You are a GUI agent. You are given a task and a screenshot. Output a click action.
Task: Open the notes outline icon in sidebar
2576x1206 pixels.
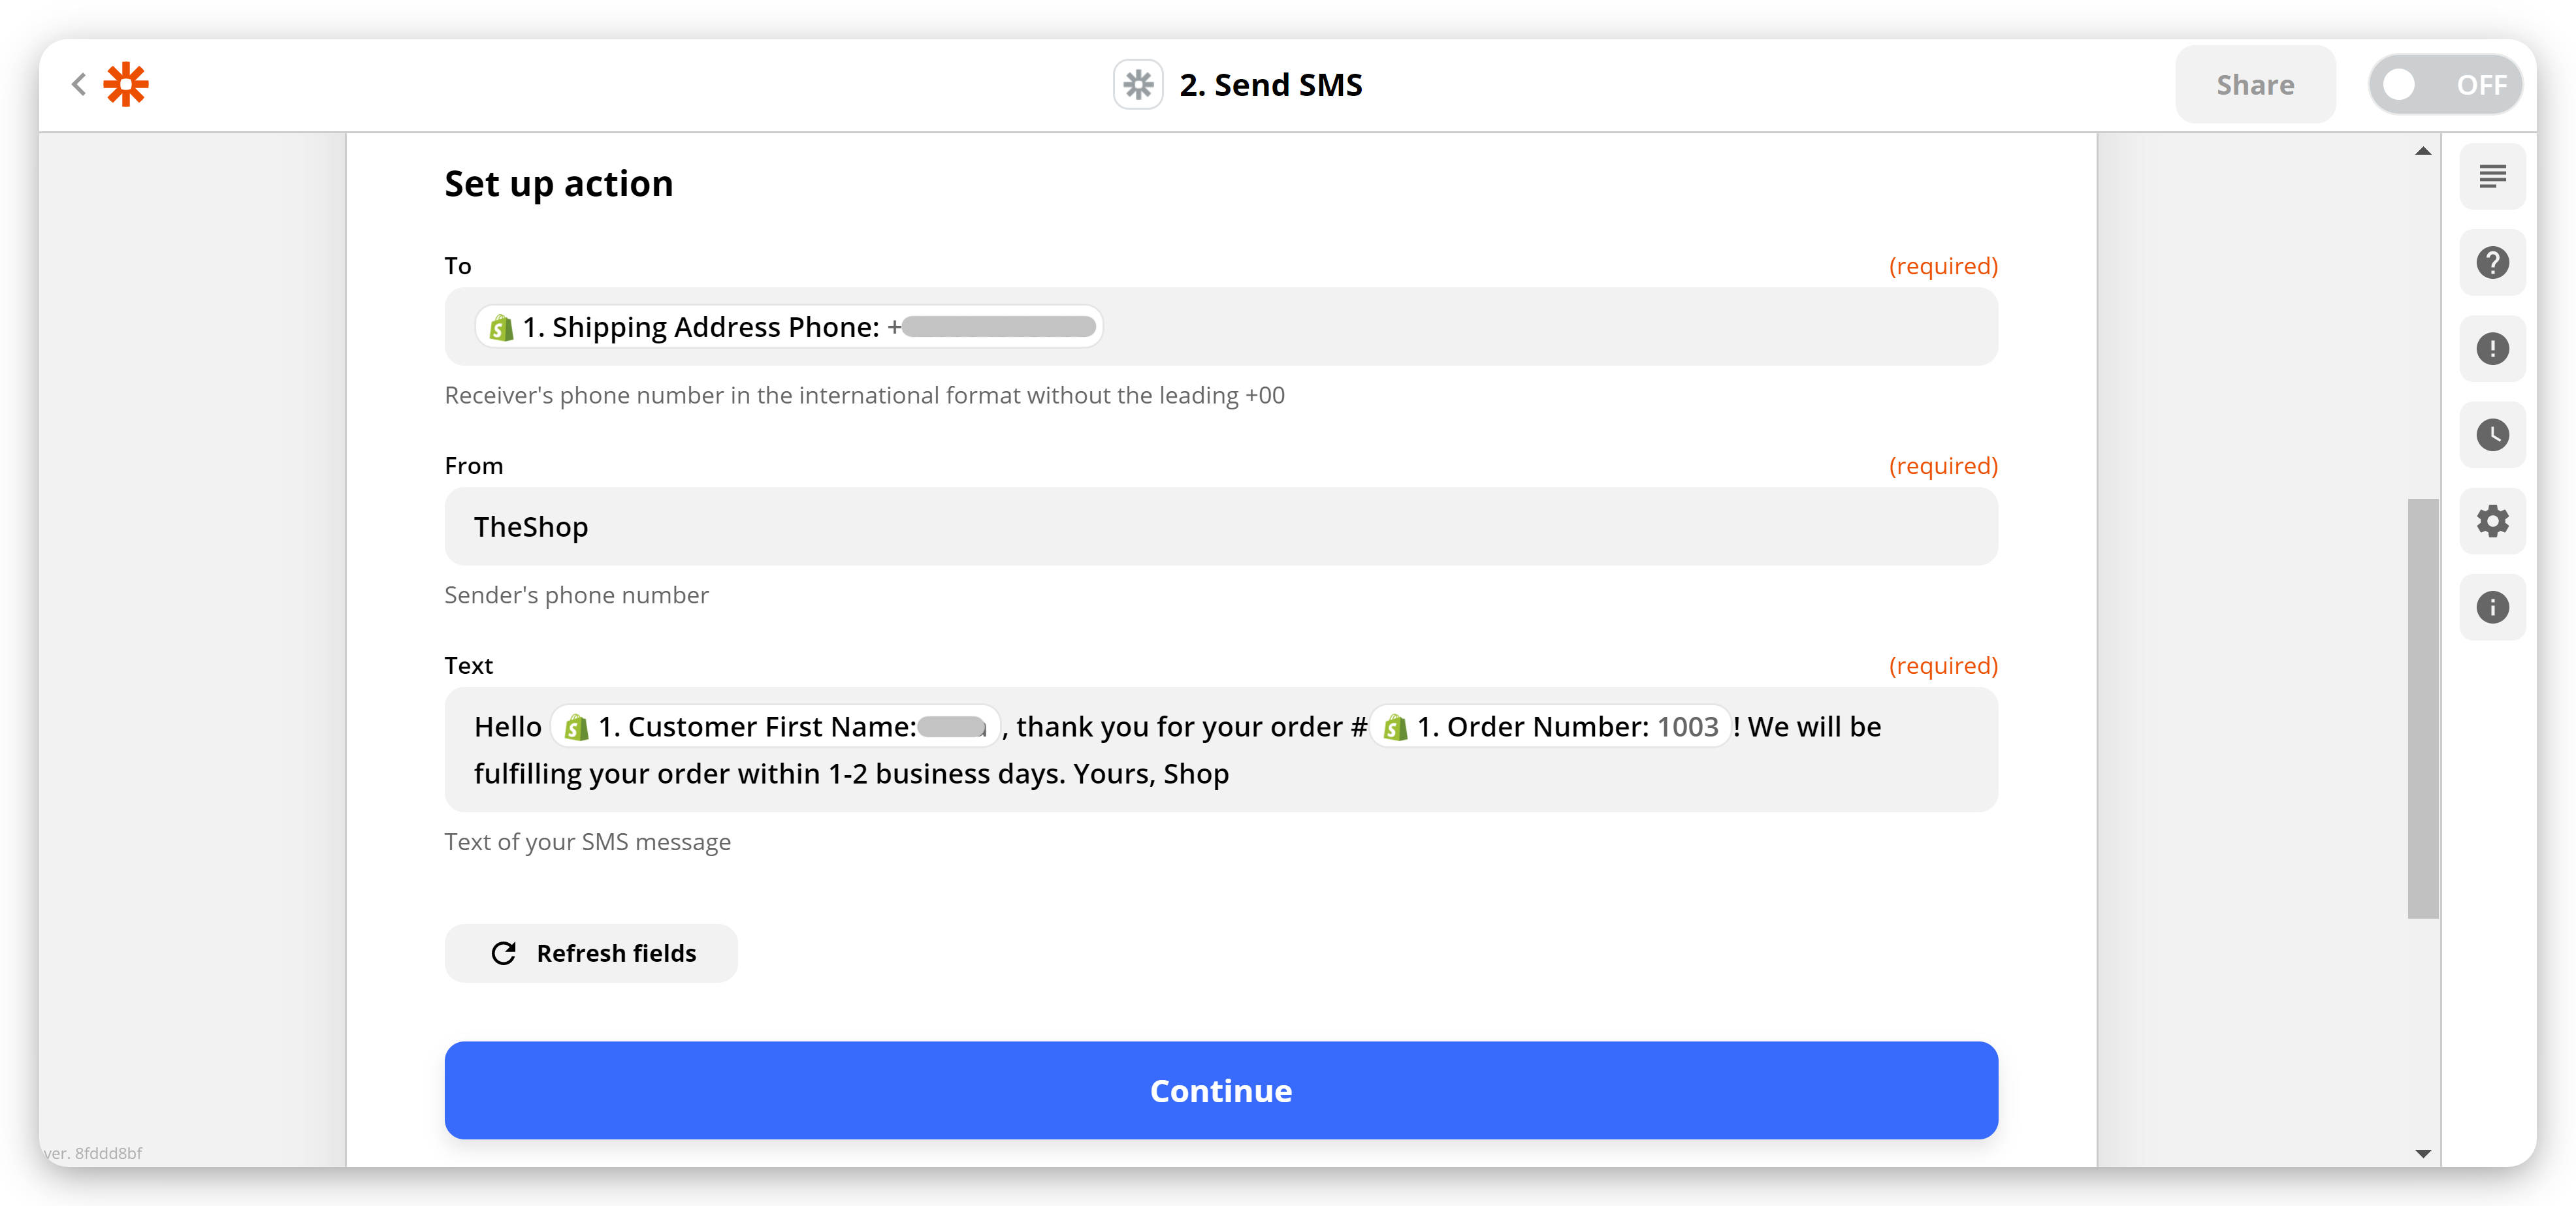(2492, 177)
